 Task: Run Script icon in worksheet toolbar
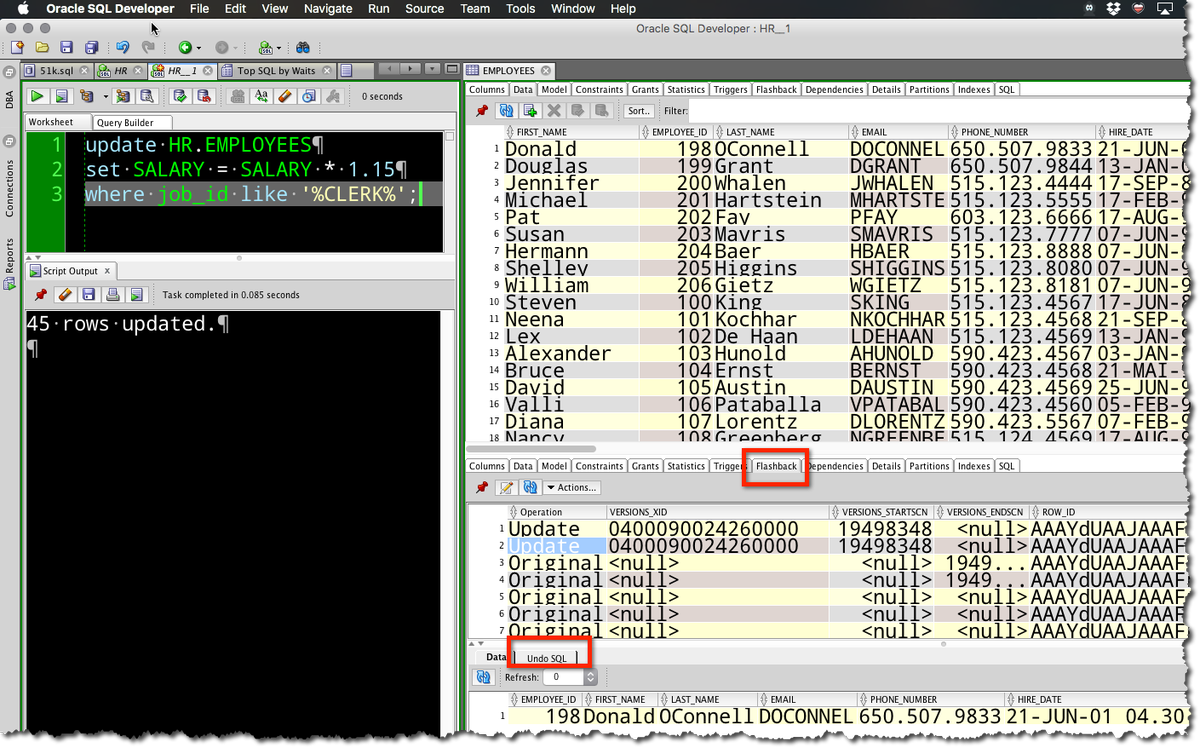click(61, 96)
